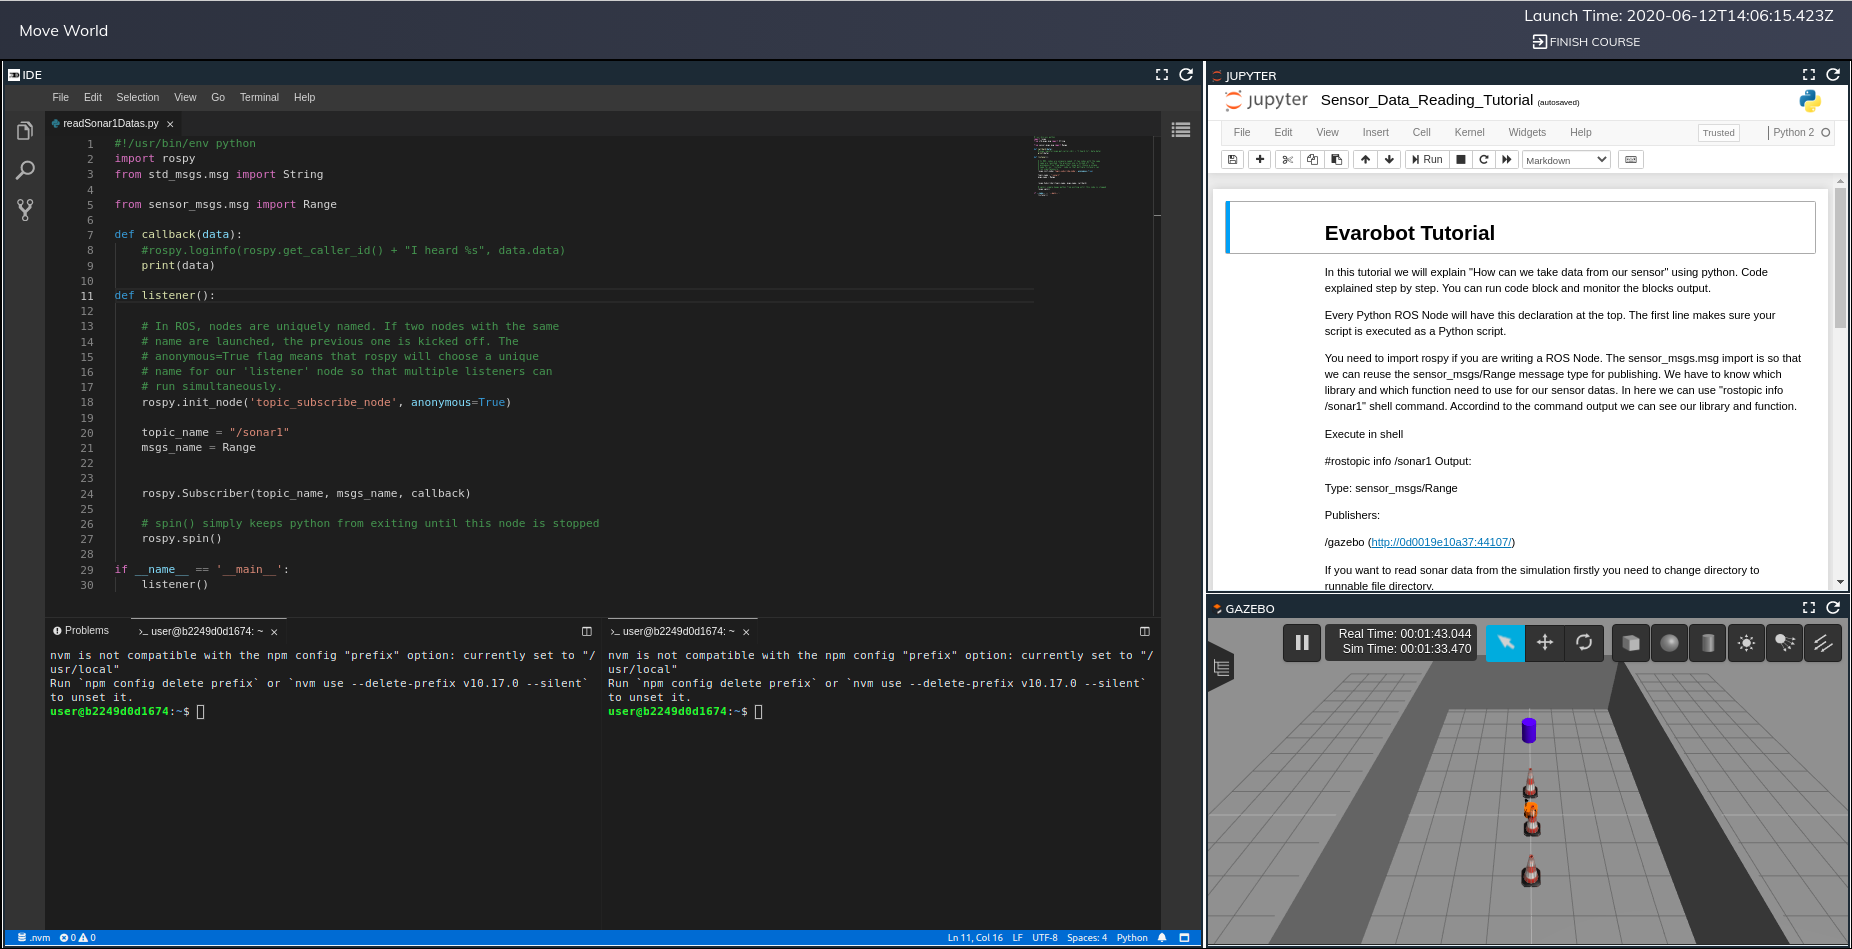Paste cells below in Jupyter toolbar
The width and height of the screenshot is (1852, 949).
click(1336, 160)
